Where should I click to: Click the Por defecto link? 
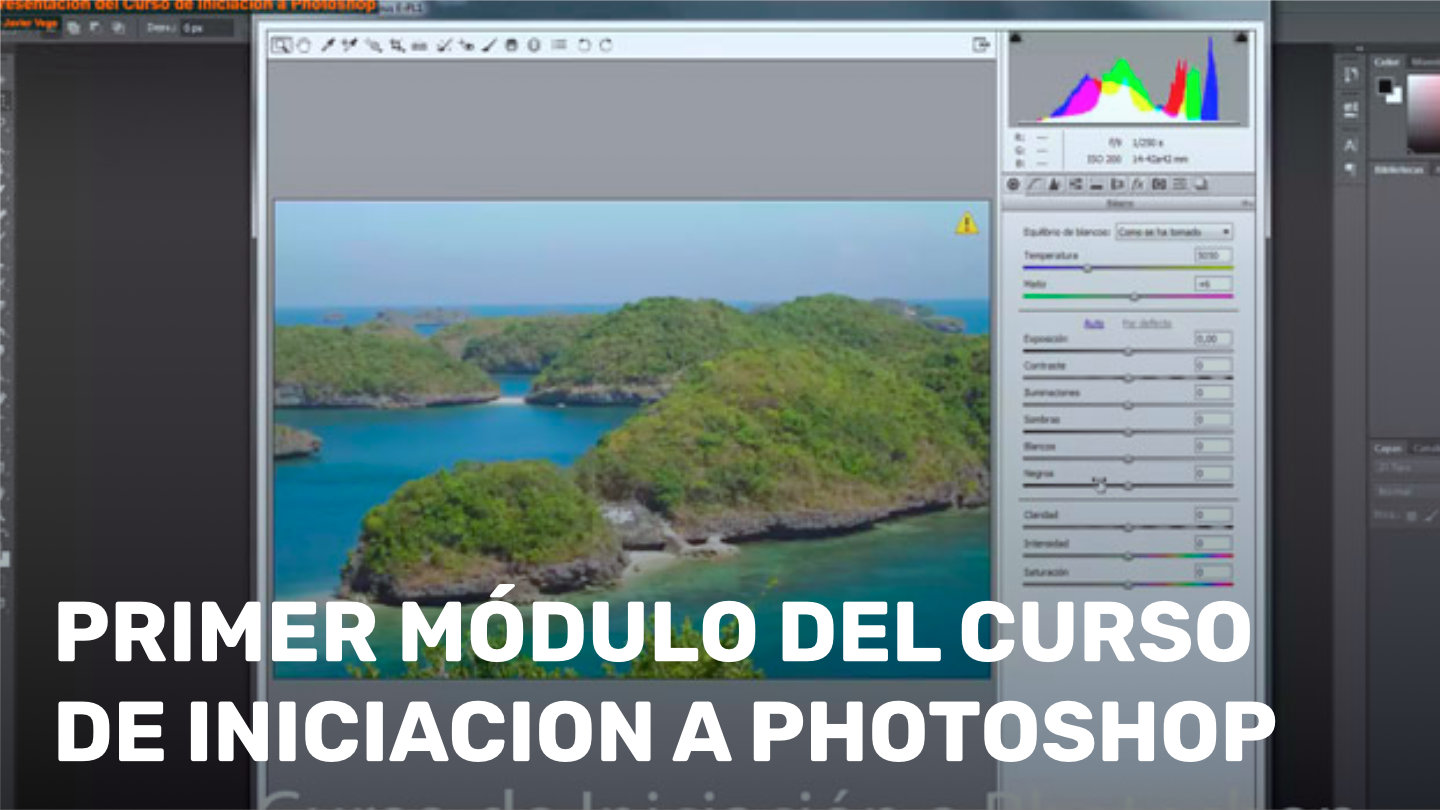point(1146,323)
